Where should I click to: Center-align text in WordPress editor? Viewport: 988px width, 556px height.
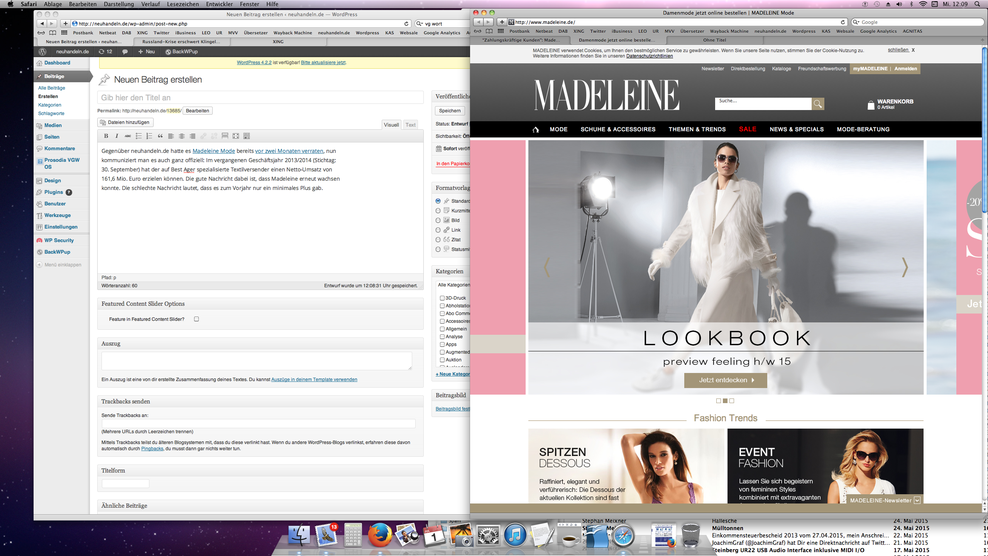pyautogui.click(x=181, y=136)
